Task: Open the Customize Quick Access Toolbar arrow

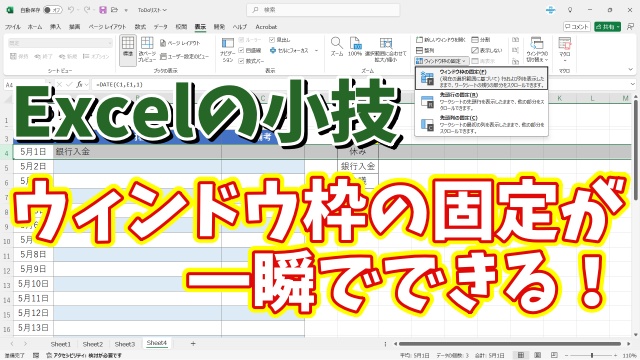Action: (x=126, y=10)
